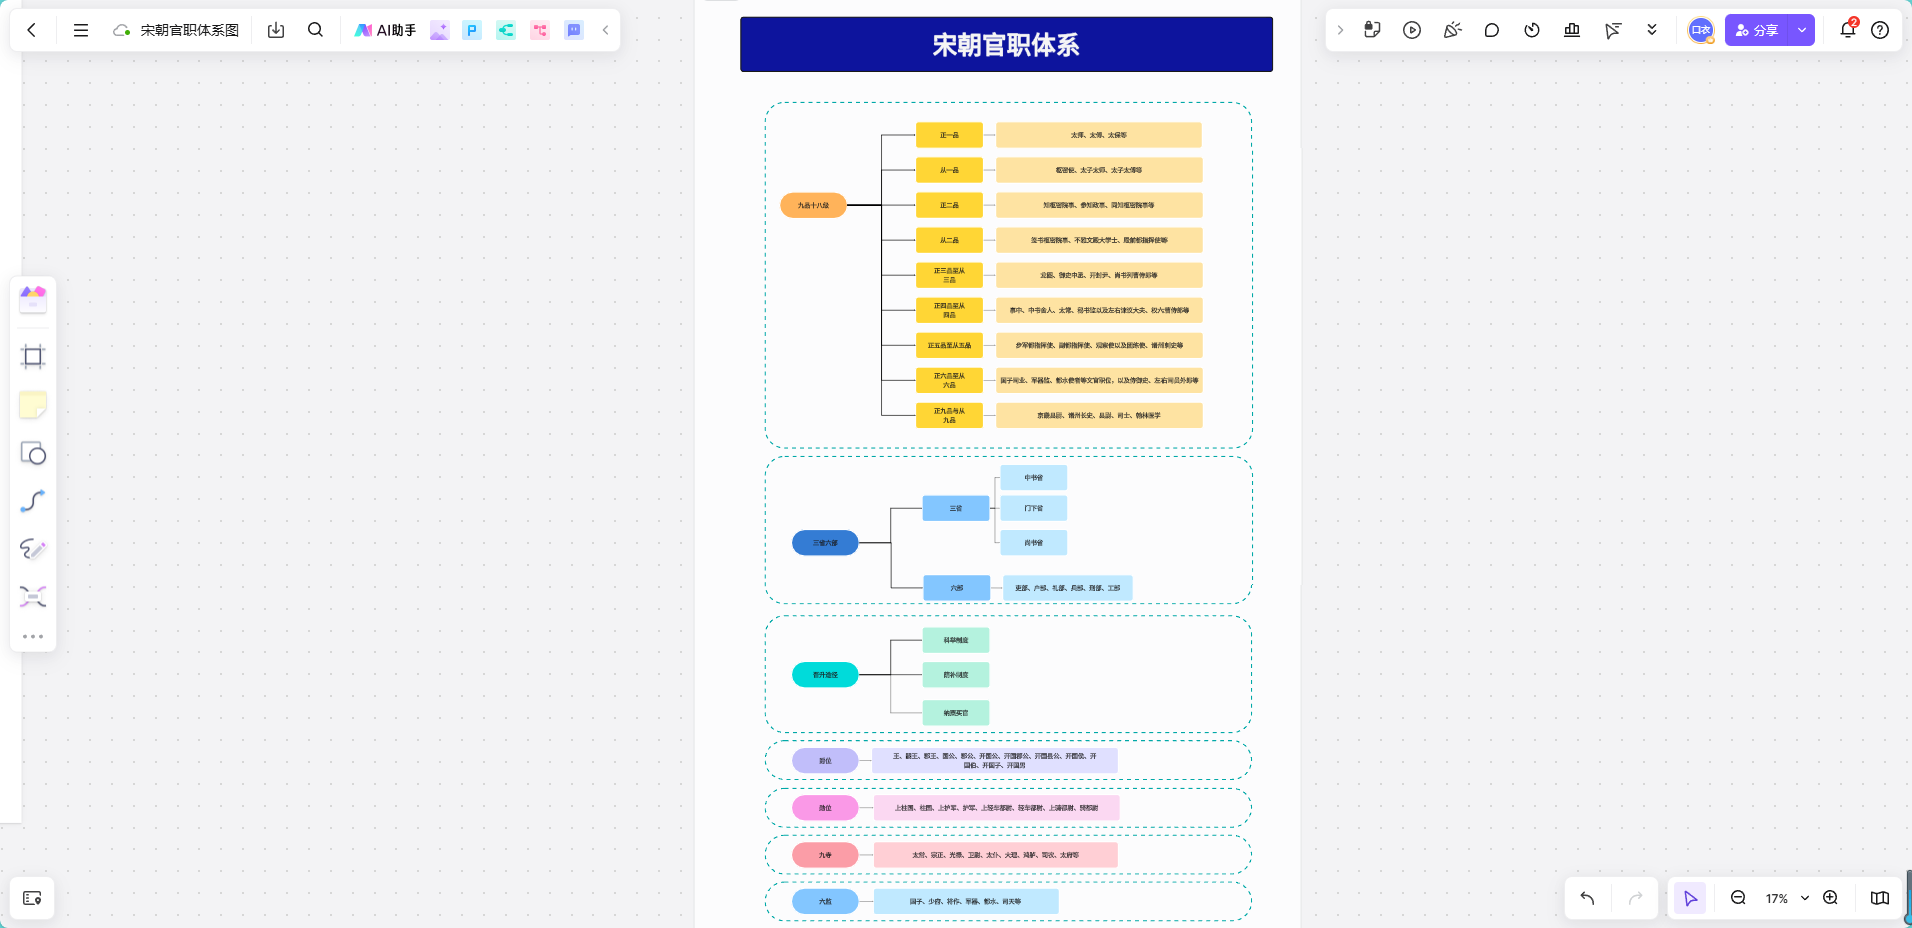Select the Shapes tool
Screen dimensions: 1912x928
(x=33, y=453)
